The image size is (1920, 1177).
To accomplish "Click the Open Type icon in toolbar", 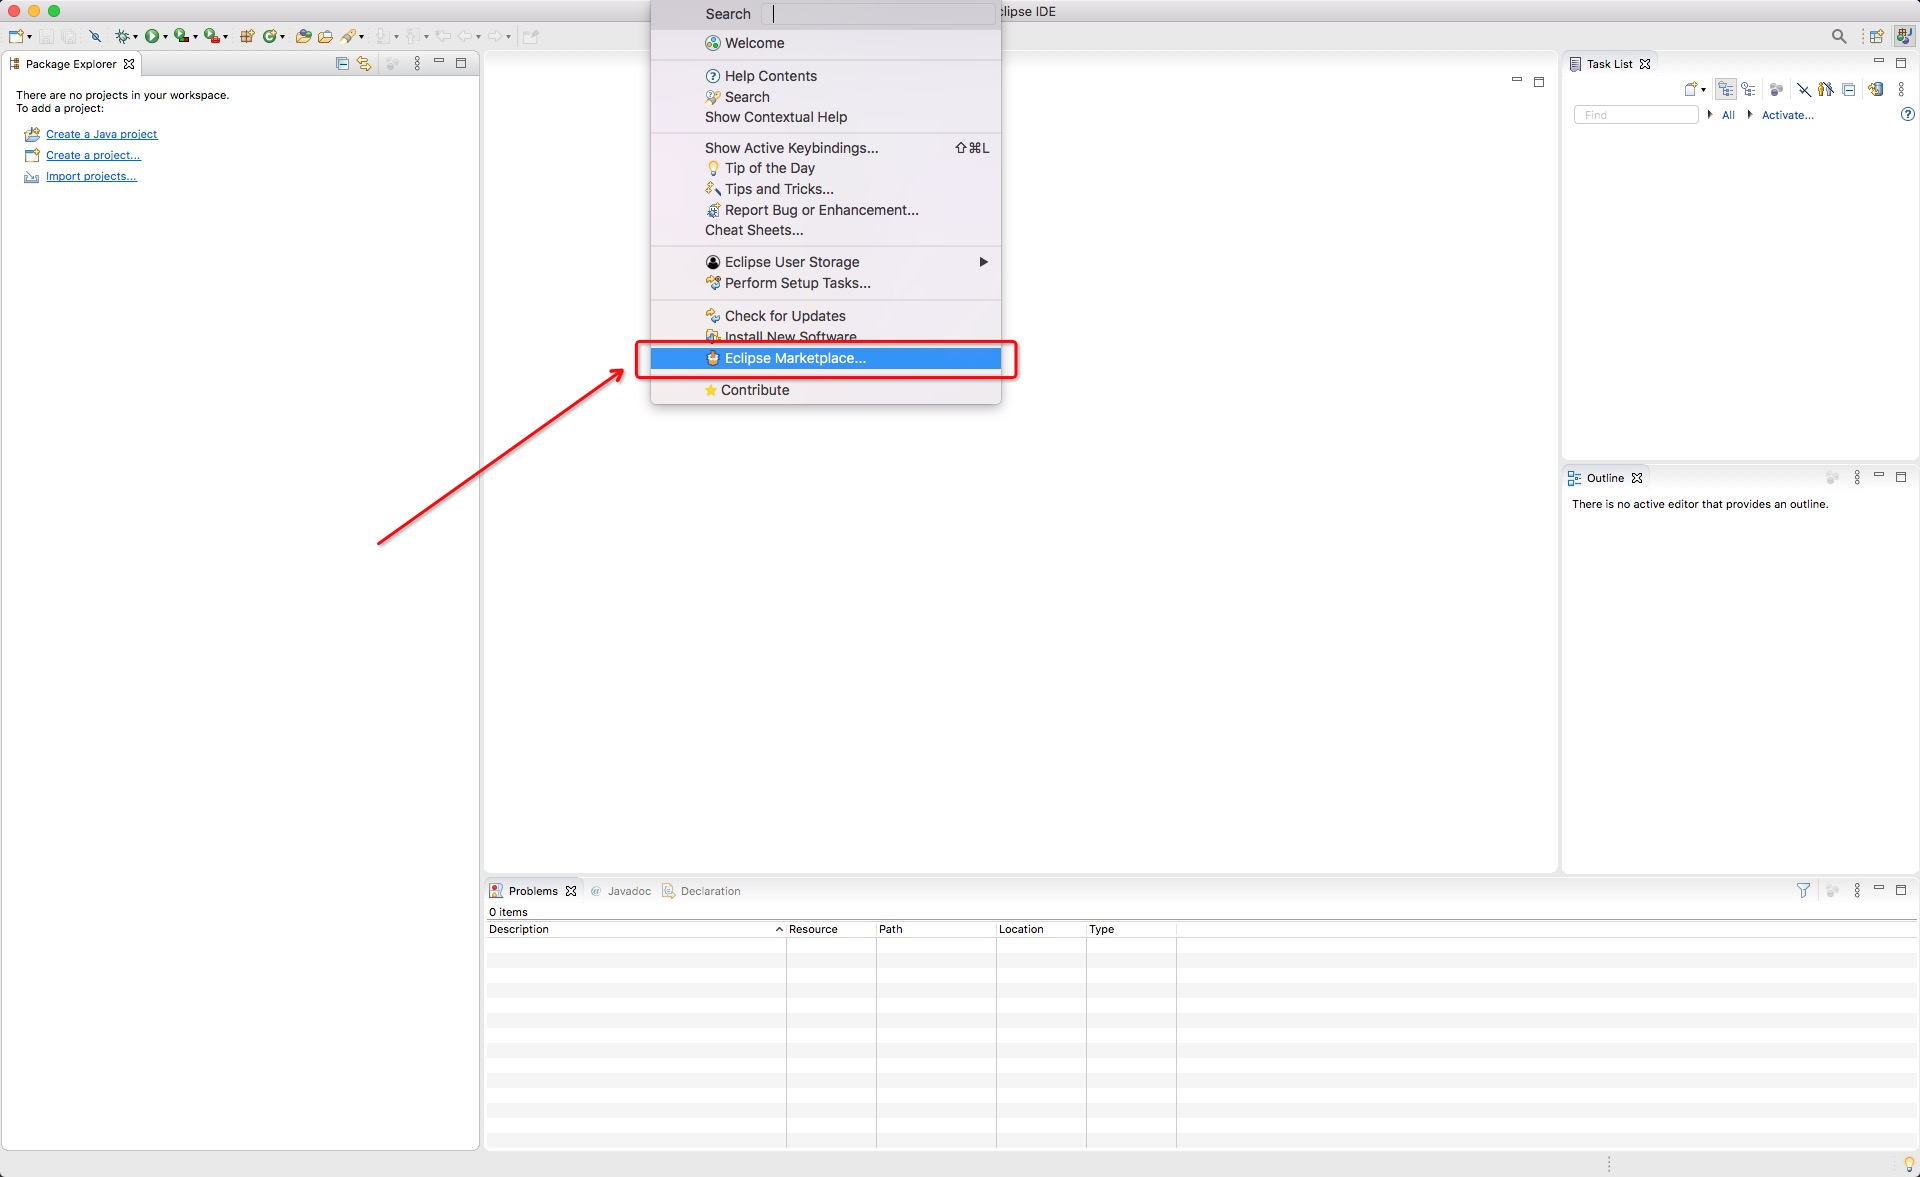I will click(303, 36).
